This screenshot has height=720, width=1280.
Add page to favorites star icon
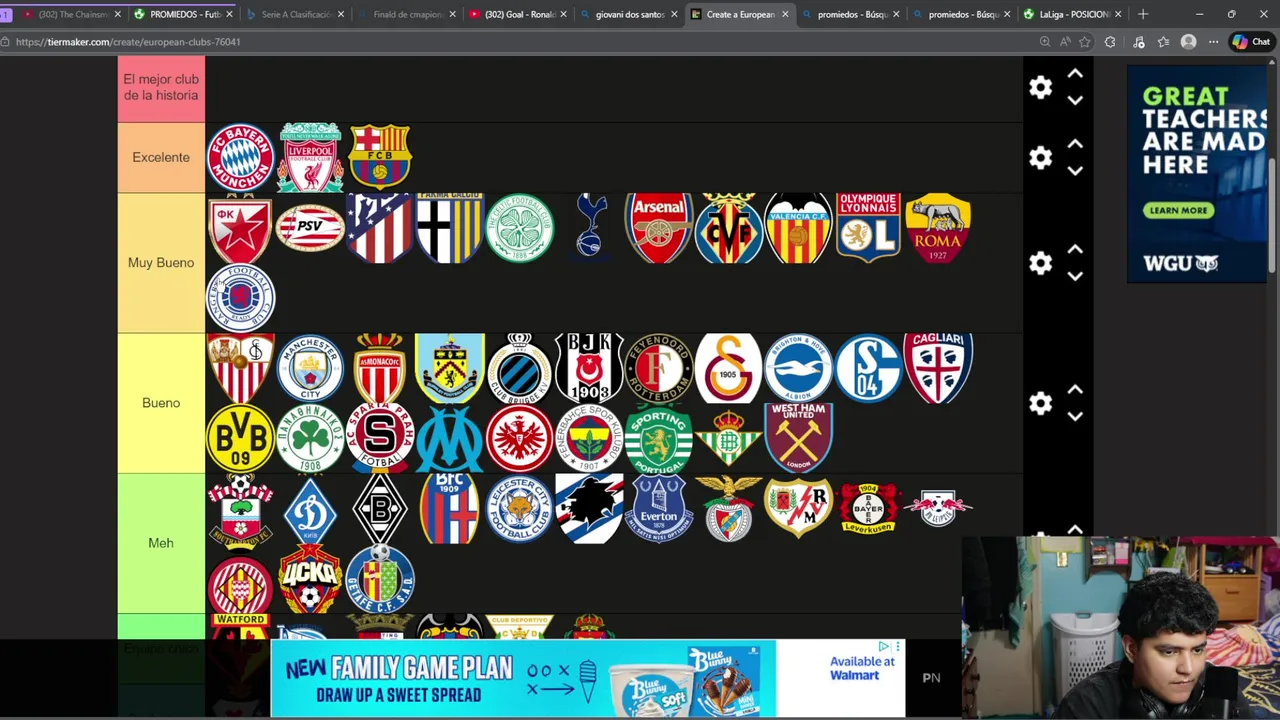coord(1084,42)
